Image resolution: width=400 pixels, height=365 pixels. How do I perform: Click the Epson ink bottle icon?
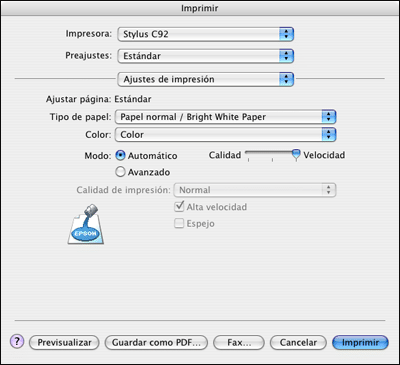coord(86,224)
